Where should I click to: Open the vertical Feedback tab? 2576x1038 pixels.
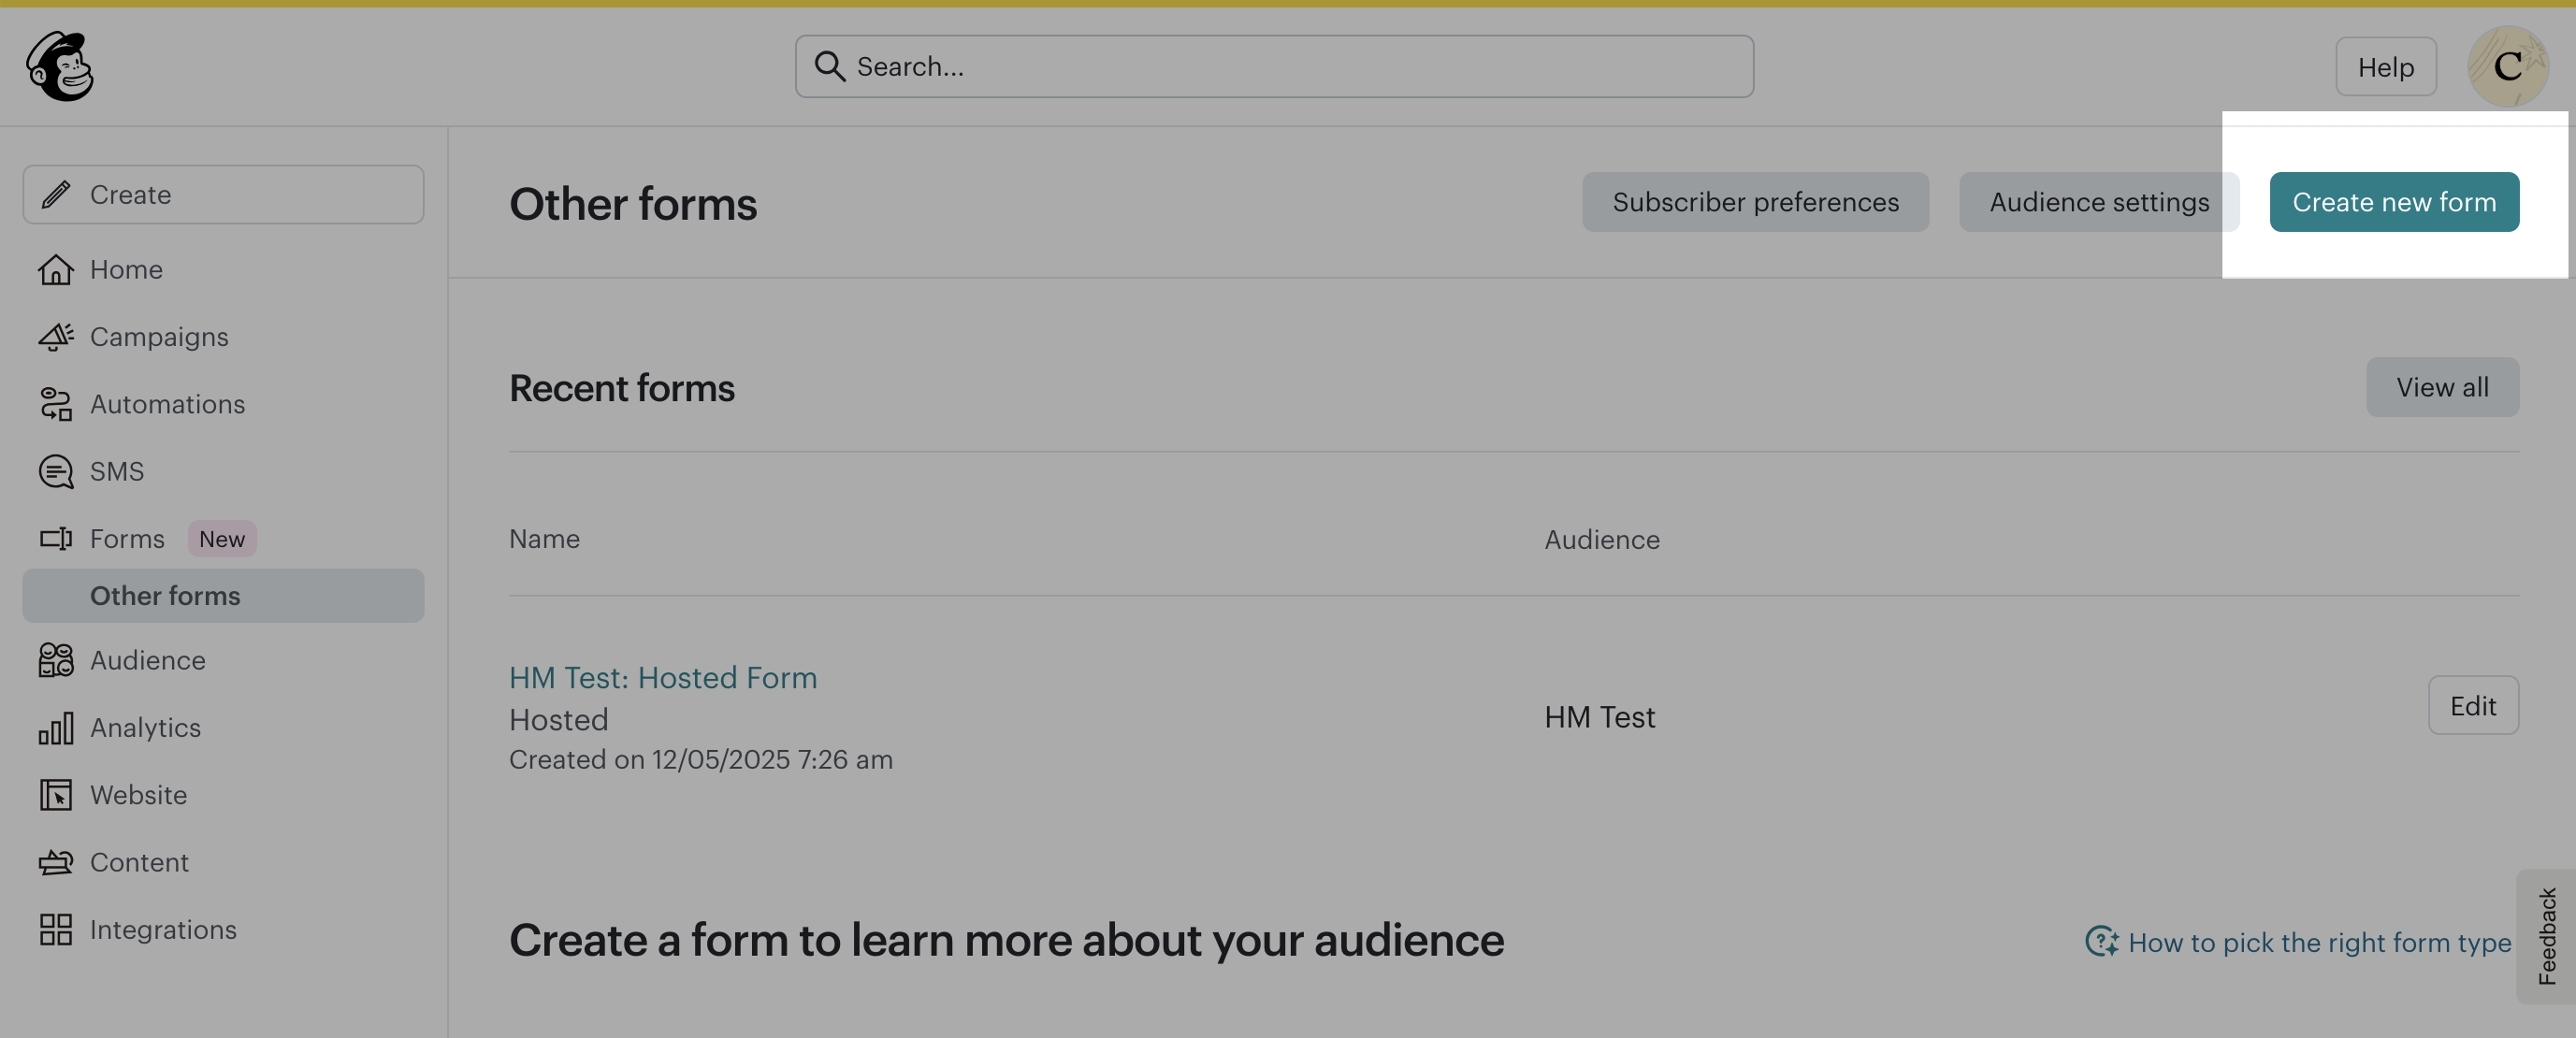2546,937
